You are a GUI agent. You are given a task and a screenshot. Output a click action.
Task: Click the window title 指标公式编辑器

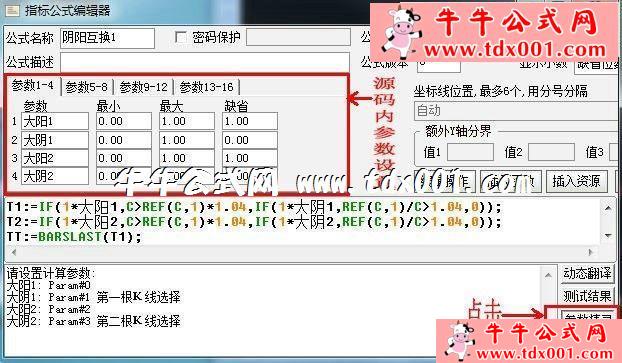[68, 10]
